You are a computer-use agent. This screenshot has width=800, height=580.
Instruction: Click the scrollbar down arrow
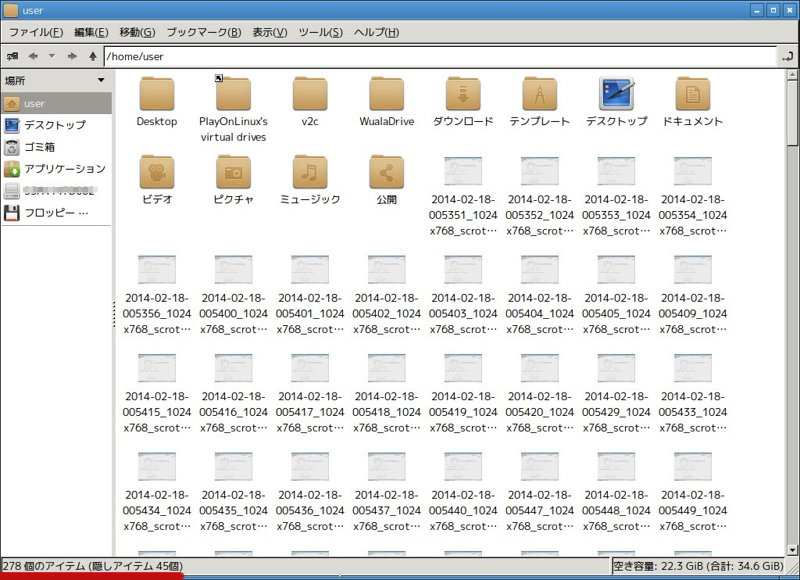pyautogui.click(x=792, y=550)
